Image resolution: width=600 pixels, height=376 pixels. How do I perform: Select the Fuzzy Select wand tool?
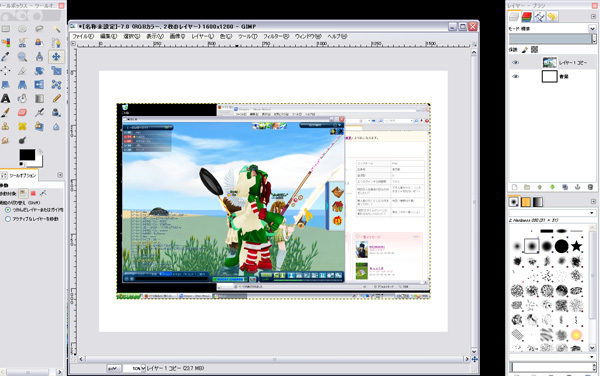56,29
